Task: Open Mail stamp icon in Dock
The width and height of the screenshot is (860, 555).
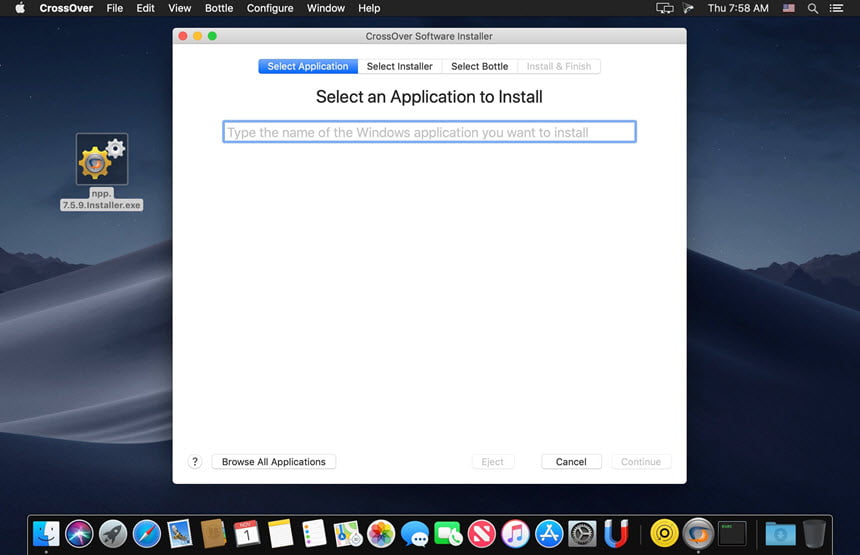Action: pos(180,533)
